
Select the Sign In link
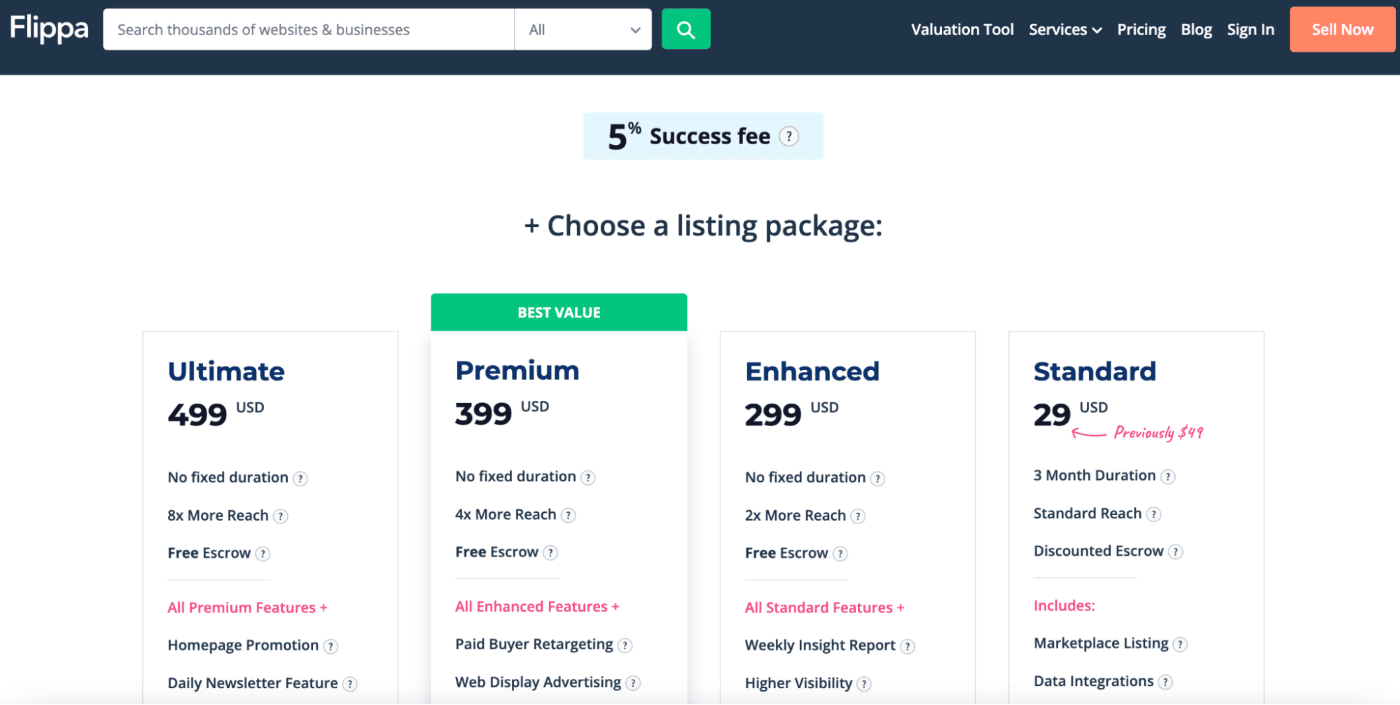click(x=1250, y=29)
